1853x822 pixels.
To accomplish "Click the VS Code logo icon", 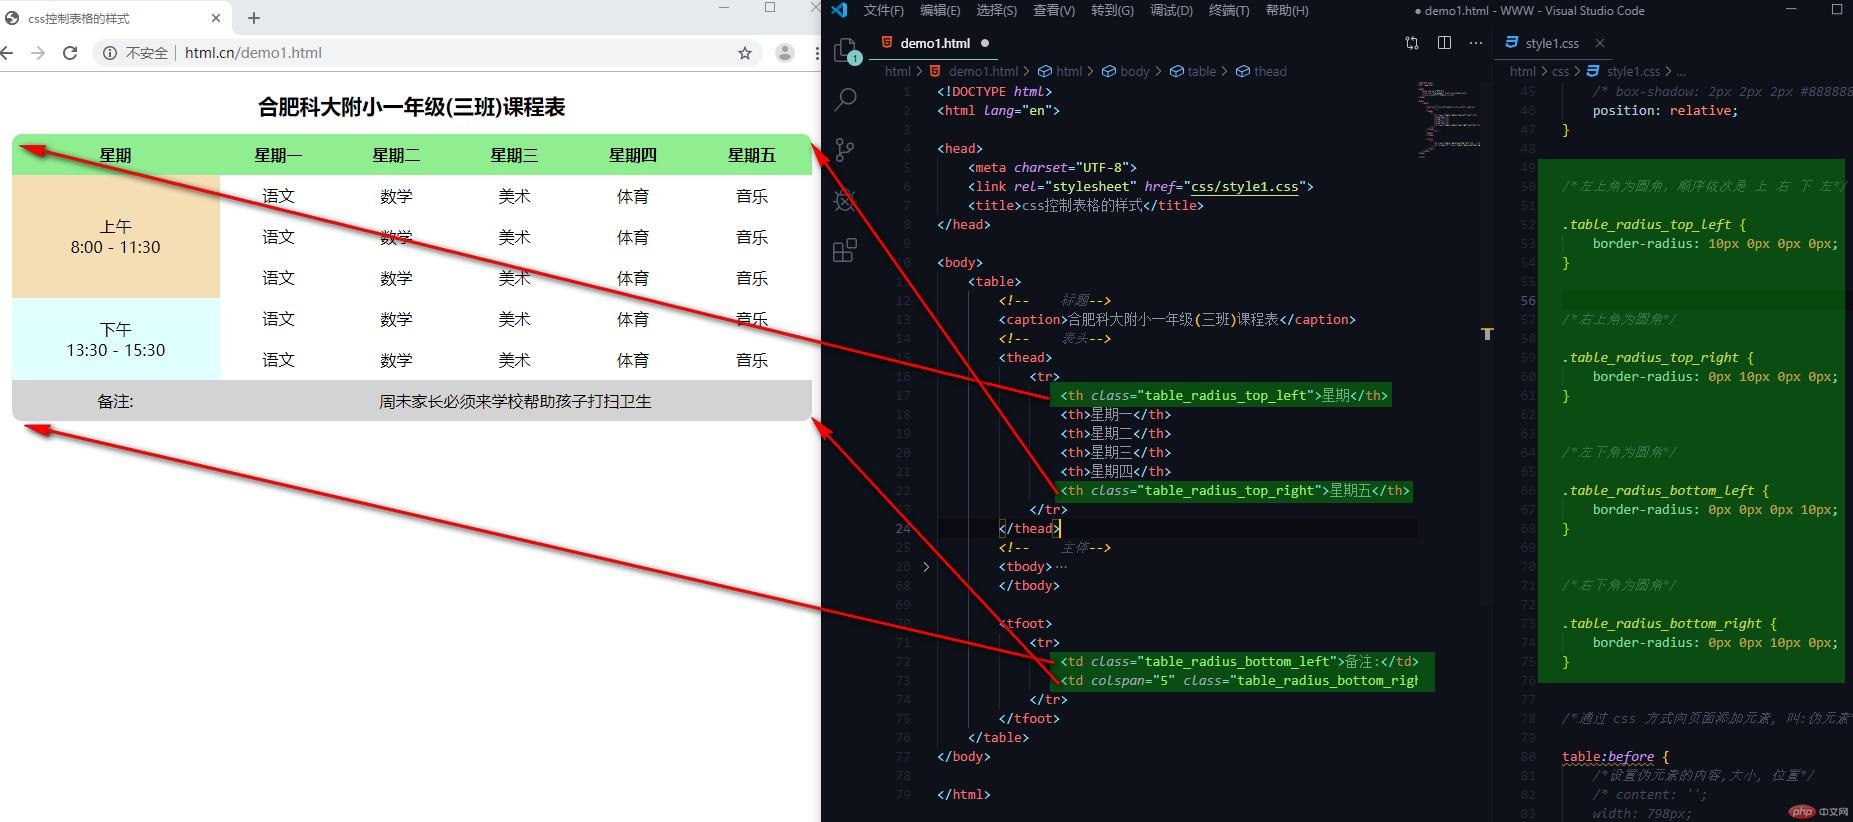I will pos(839,10).
